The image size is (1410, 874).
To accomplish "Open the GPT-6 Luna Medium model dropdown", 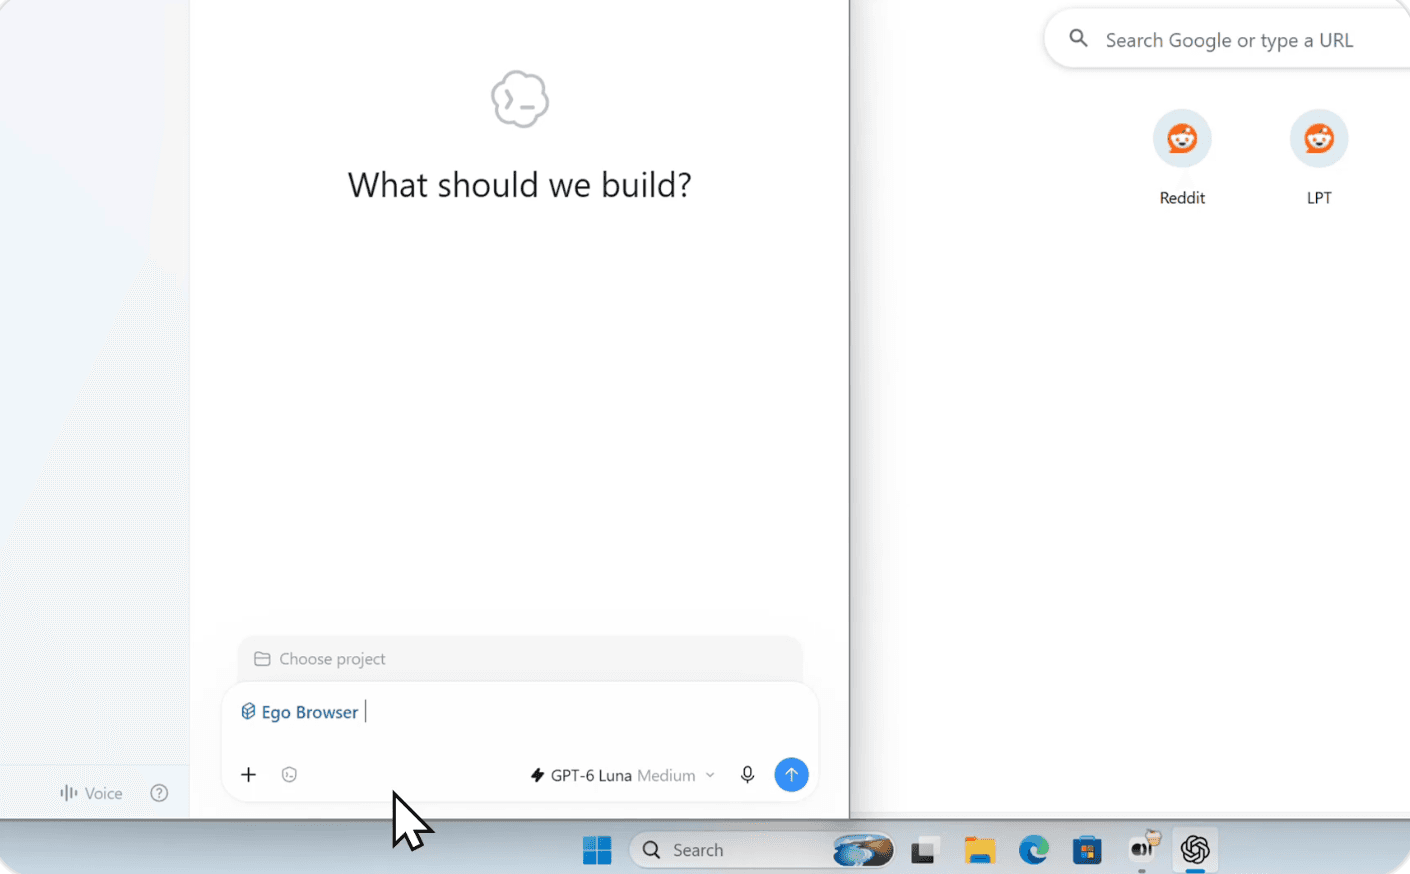I will (623, 775).
